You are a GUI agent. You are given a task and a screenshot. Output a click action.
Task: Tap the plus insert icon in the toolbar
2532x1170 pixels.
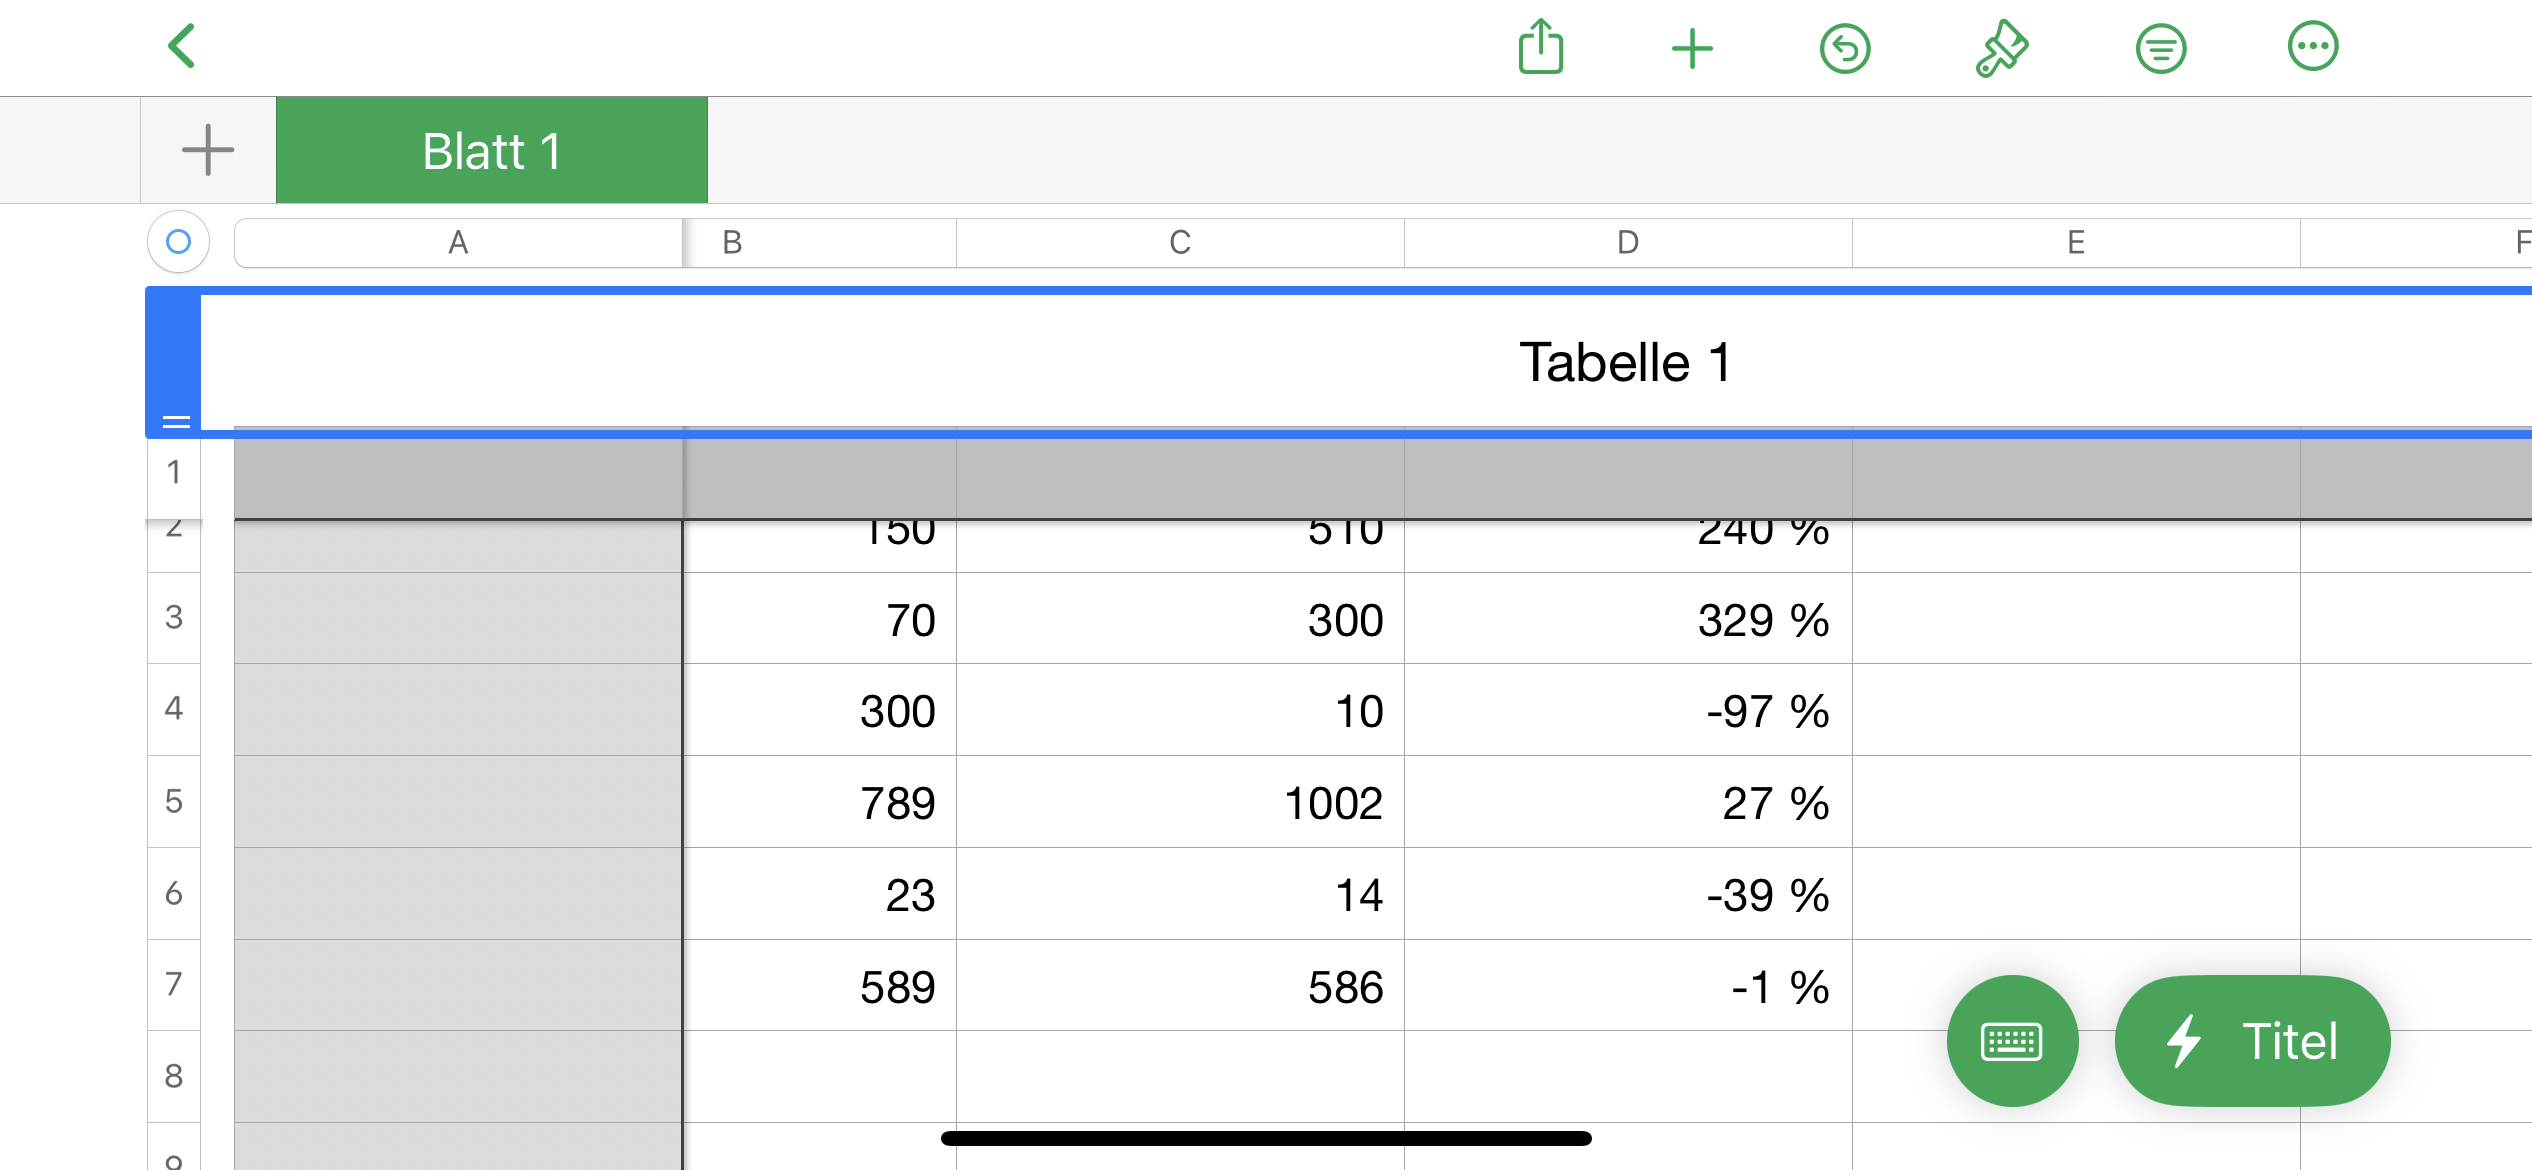pyautogui.click(x=1692, y=48)
